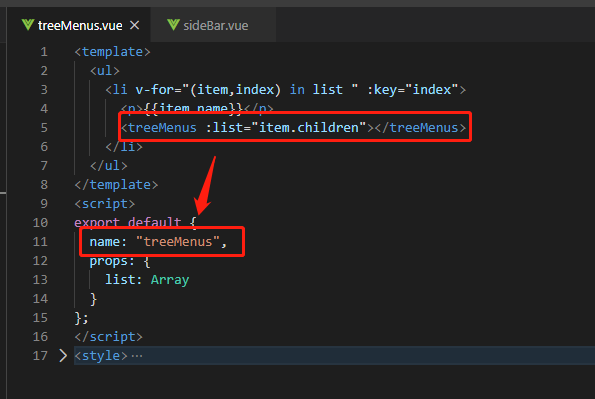Place cursor on export default line
The height and width of the screenshot is (399, 595).
click(135, 222)
